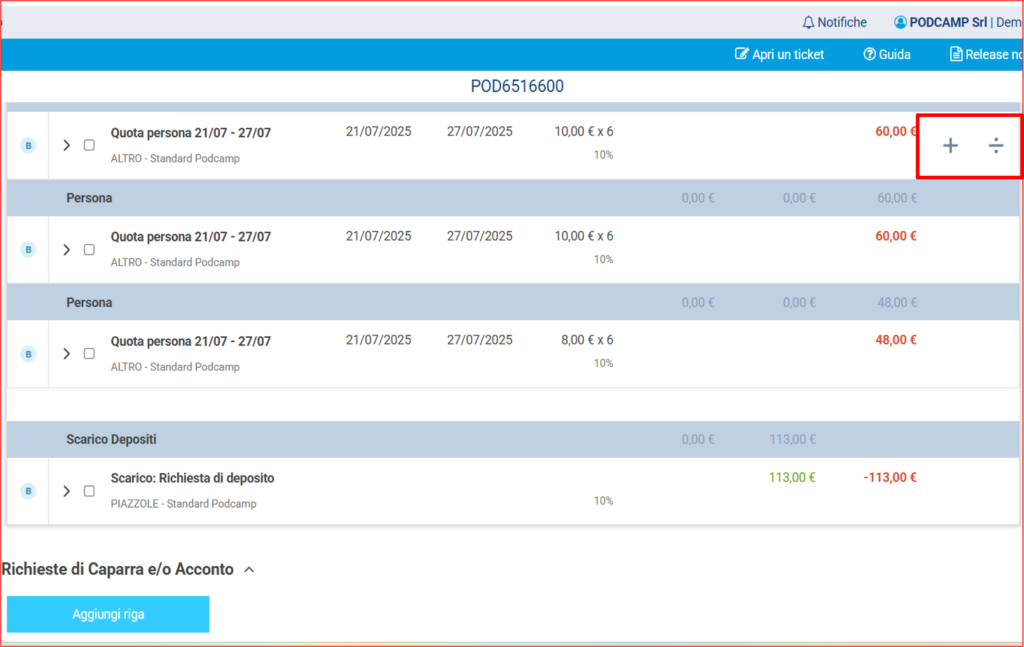Collapse the Richieste di Caparra e/o Acconto section
This screenshot has height=647, width=1024.
click(249, 570)
